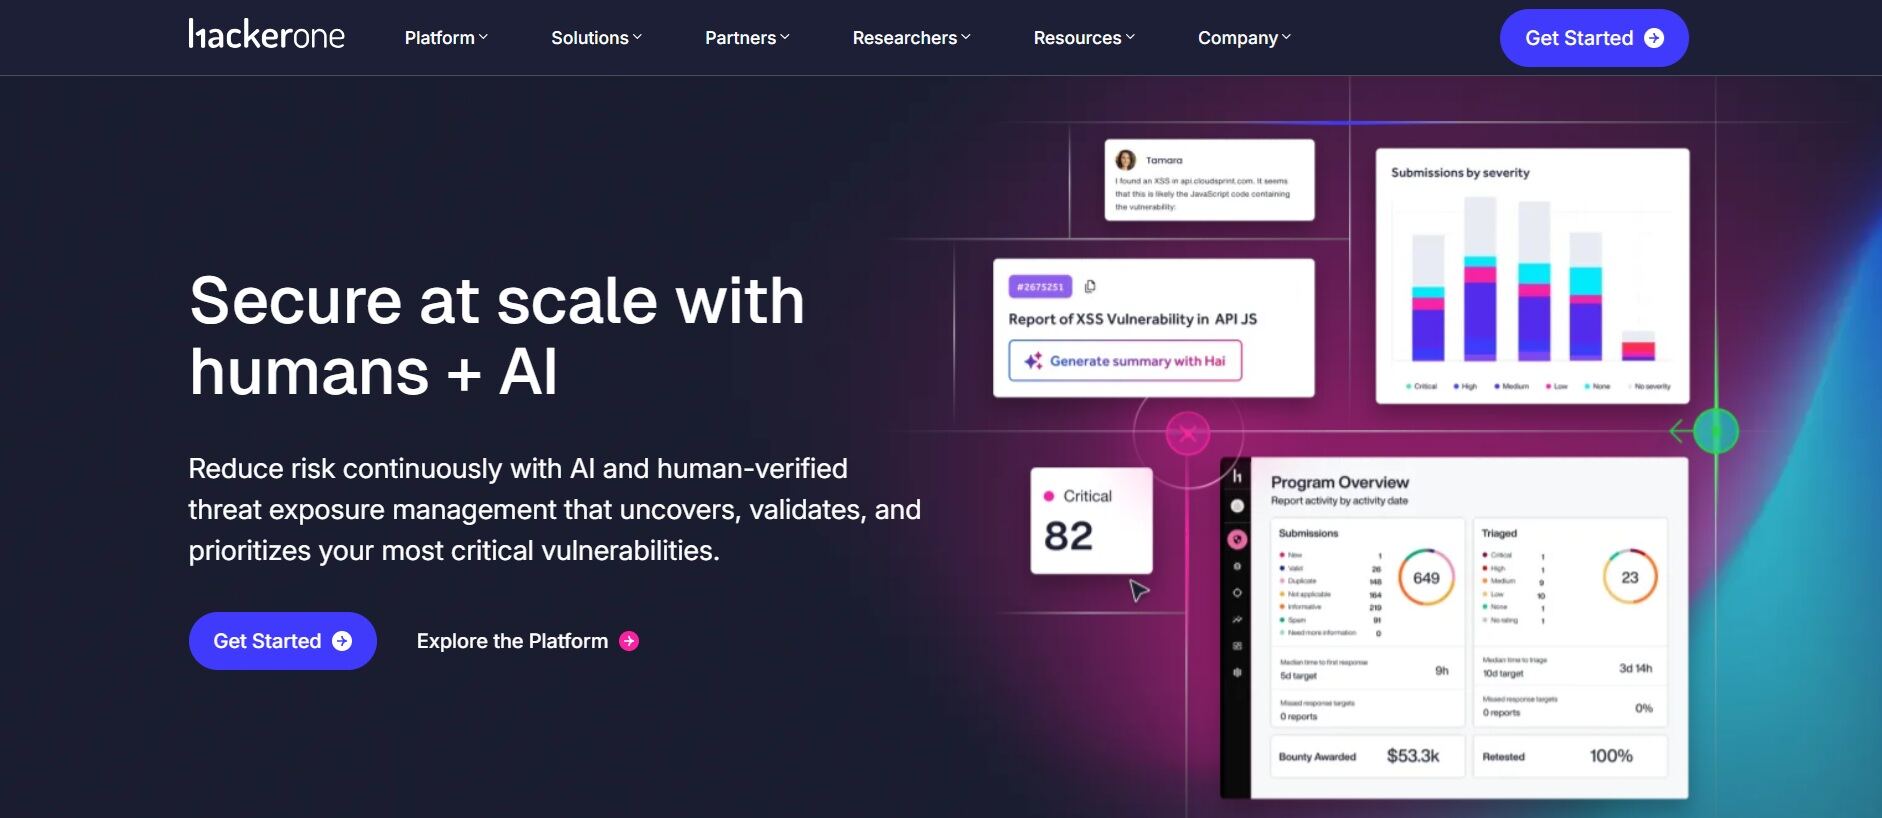
Task: Click the pink X circle node
Action: [1188, 434]
